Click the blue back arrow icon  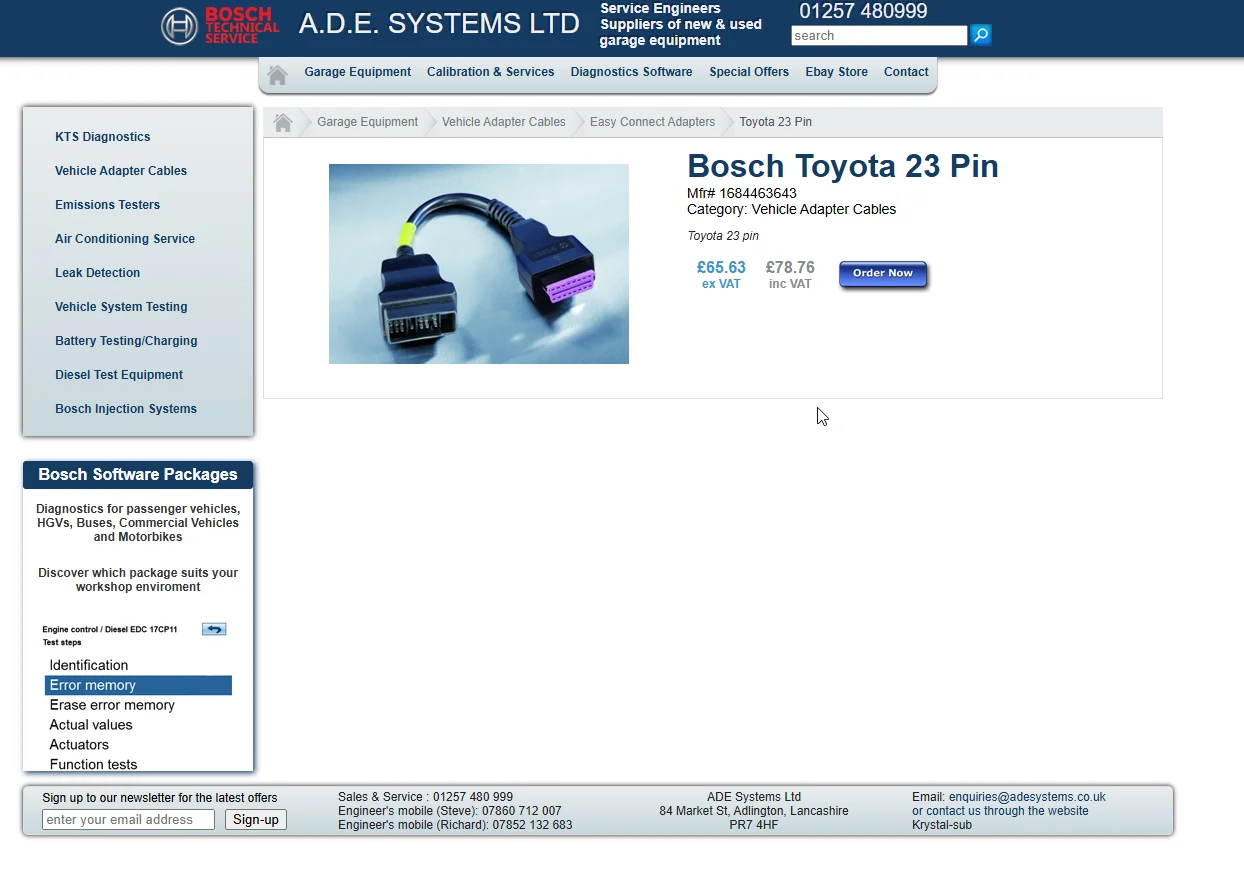coord(214,629)
